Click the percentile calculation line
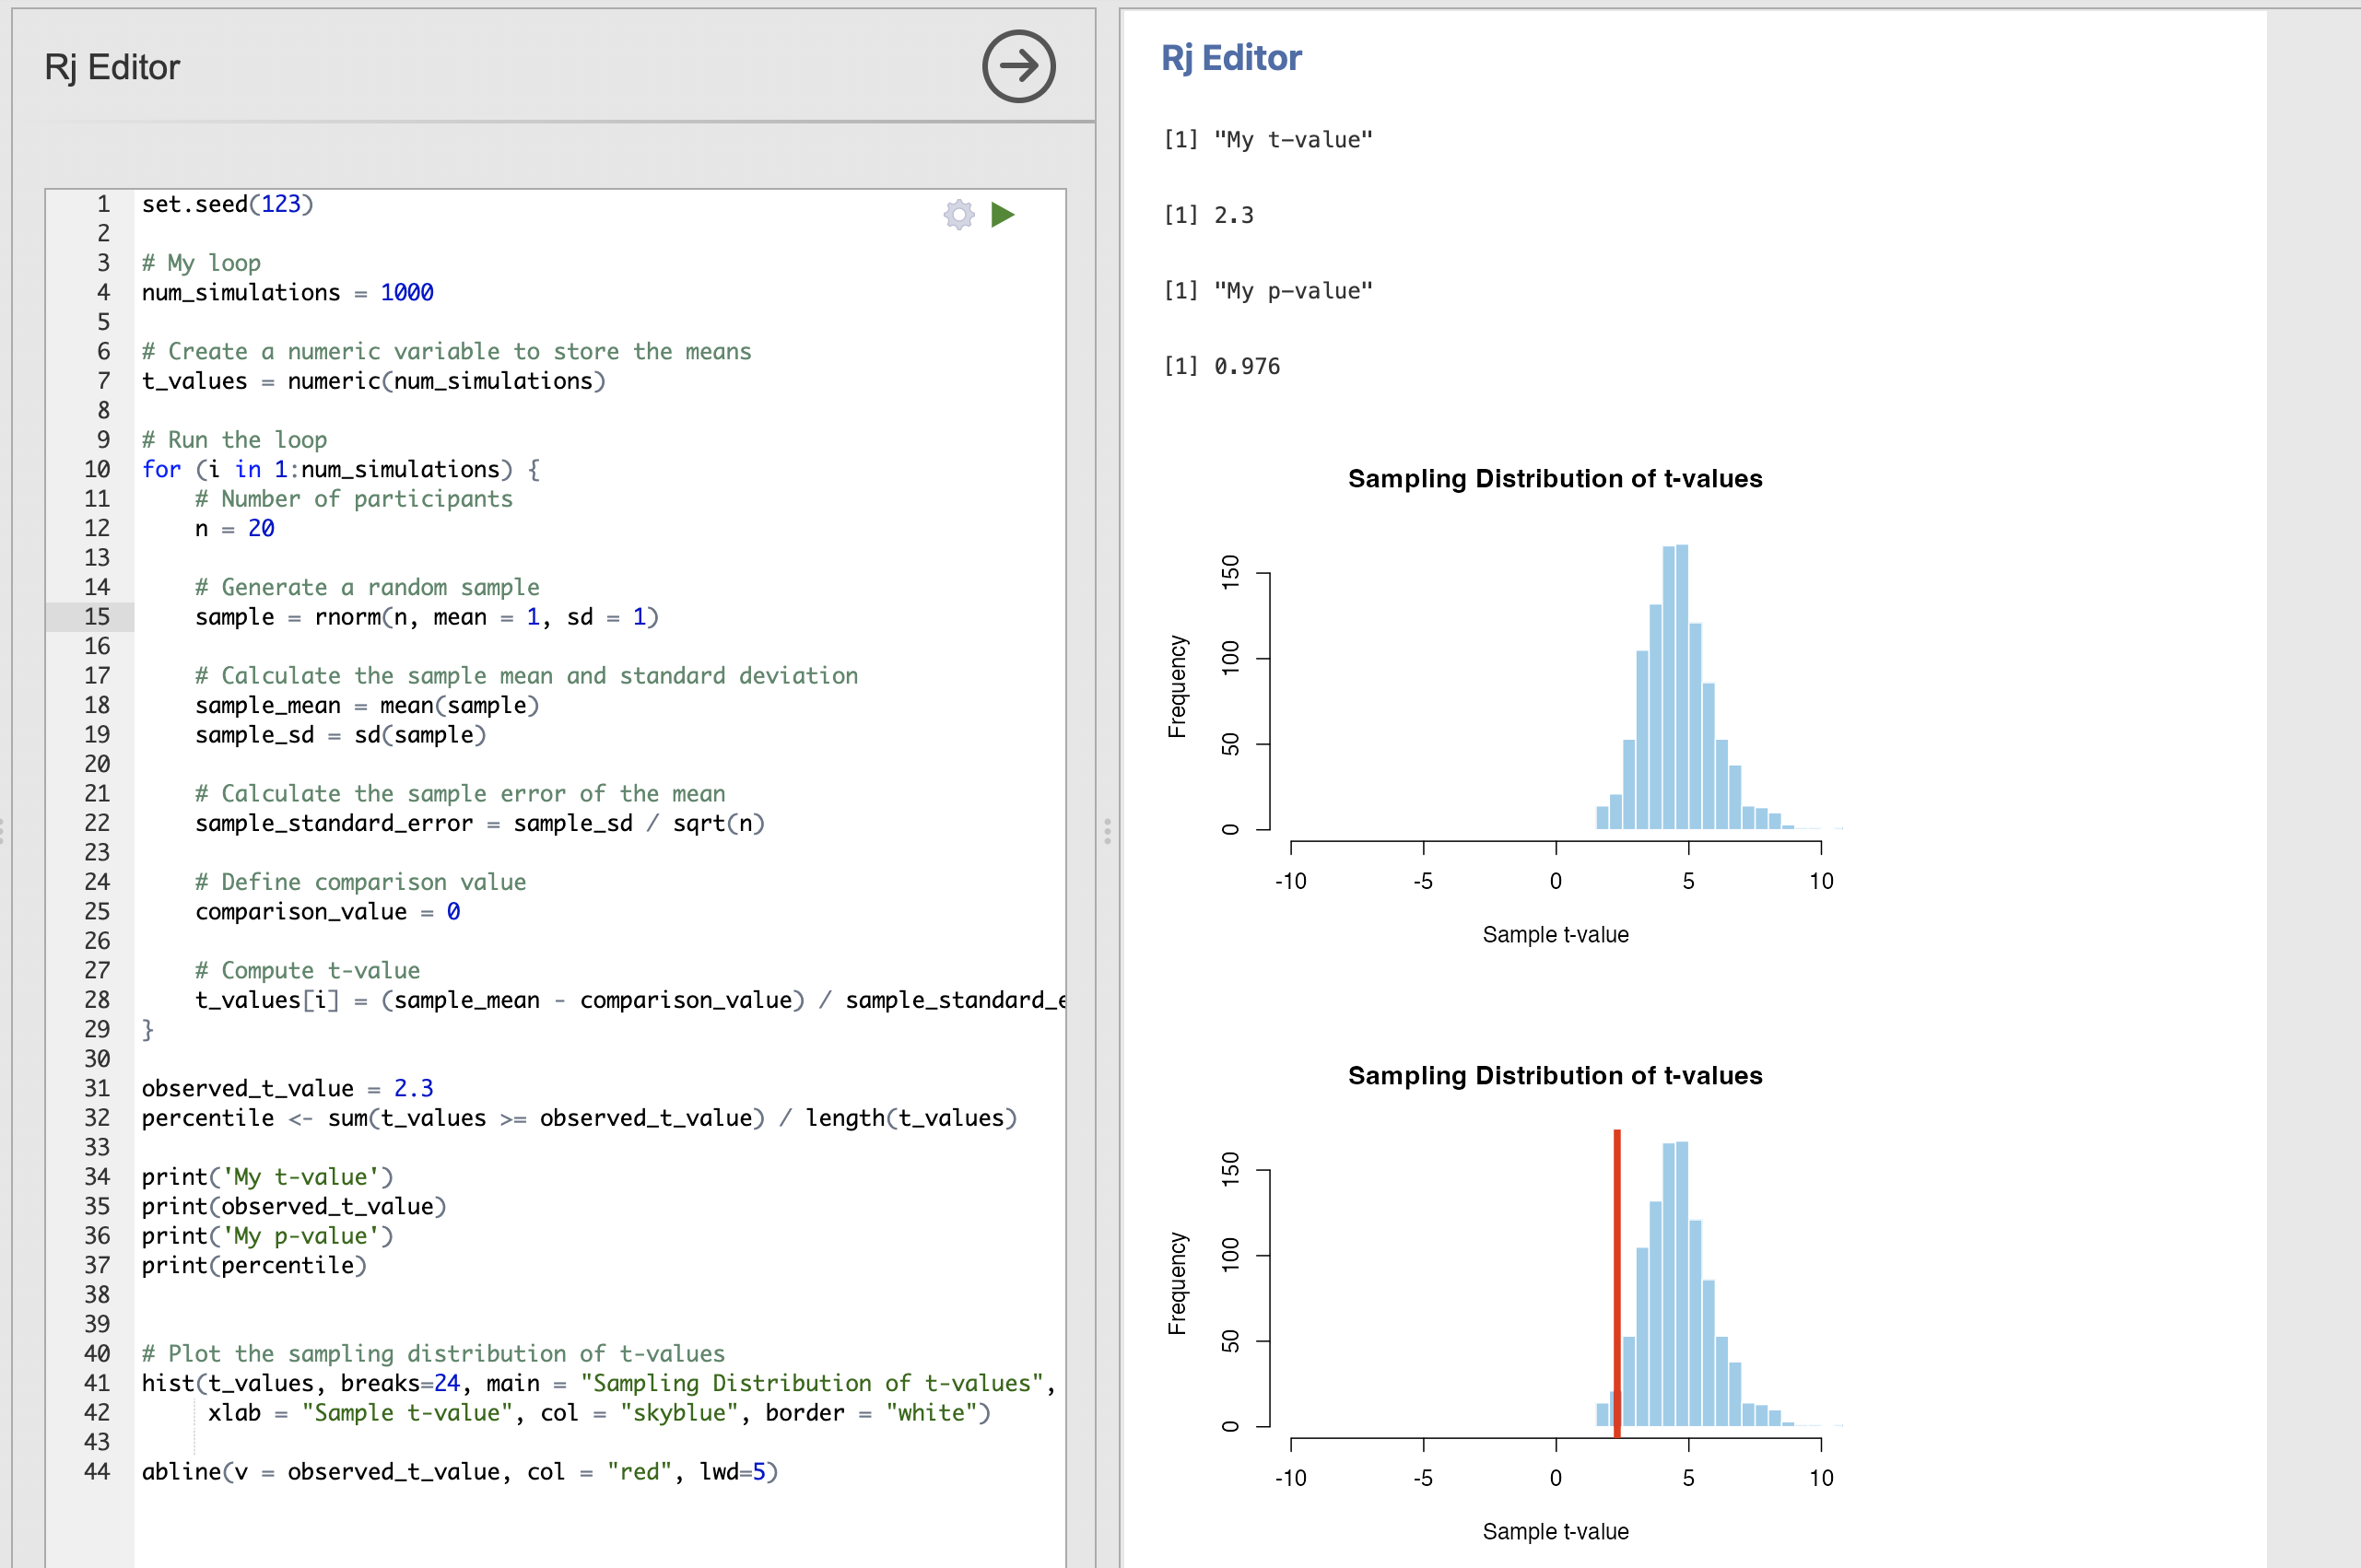 (x=579, y=1118)
